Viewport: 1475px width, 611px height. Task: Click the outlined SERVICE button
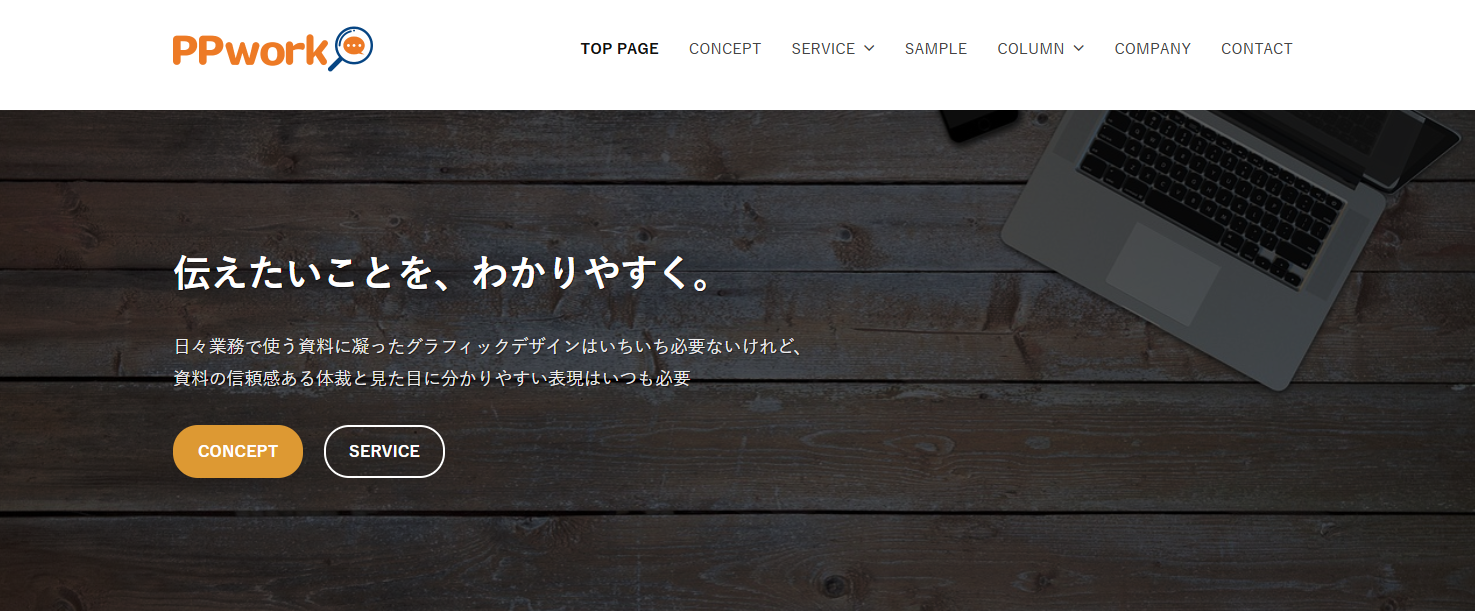click(384, 452)
